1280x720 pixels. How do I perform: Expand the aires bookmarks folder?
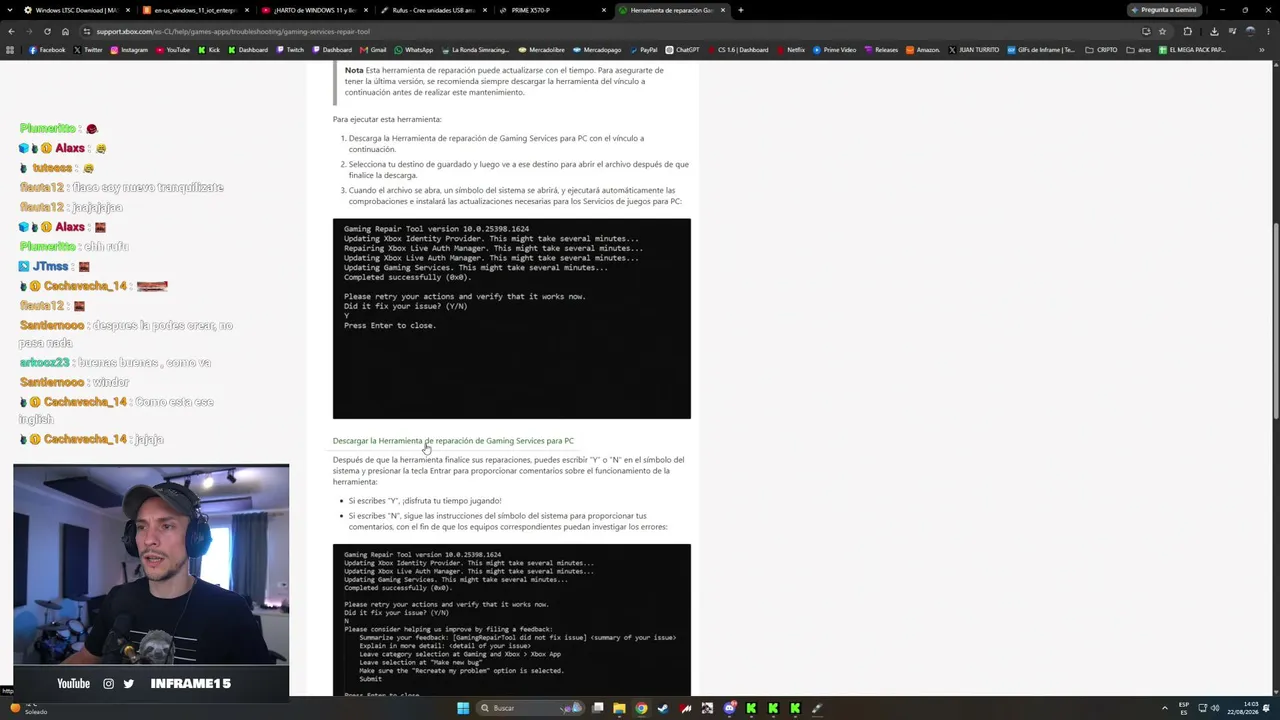1138,50
